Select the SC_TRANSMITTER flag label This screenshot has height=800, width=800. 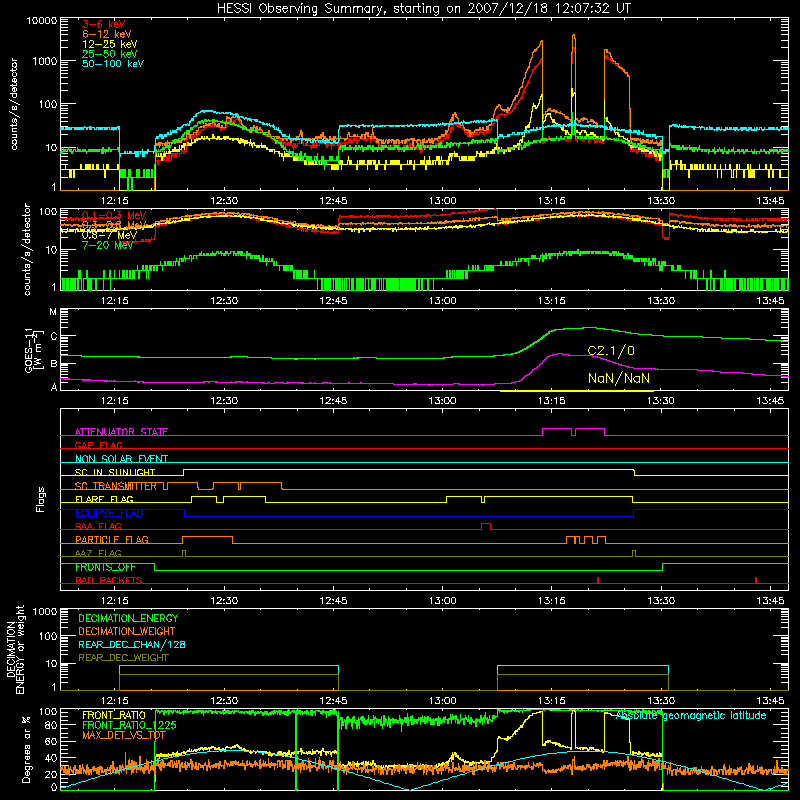click(116, 486)
